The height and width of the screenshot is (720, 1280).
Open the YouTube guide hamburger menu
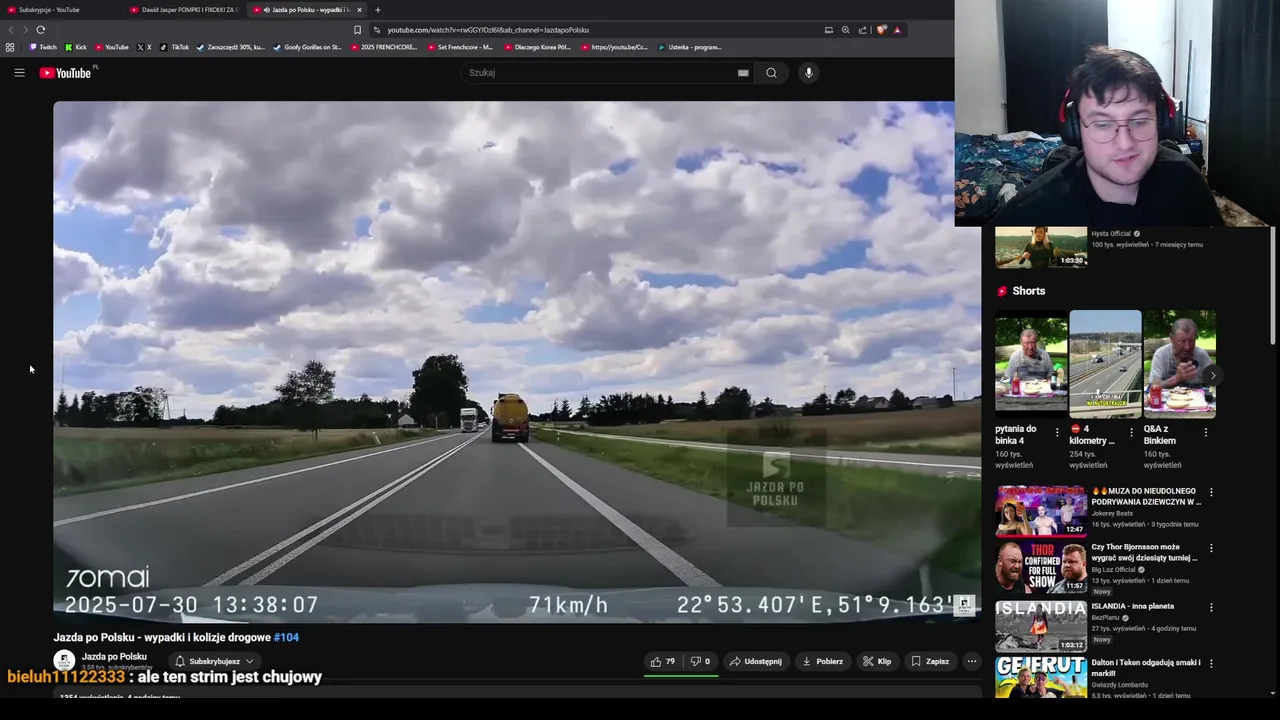pyautogui.click(x=19, y=72)
